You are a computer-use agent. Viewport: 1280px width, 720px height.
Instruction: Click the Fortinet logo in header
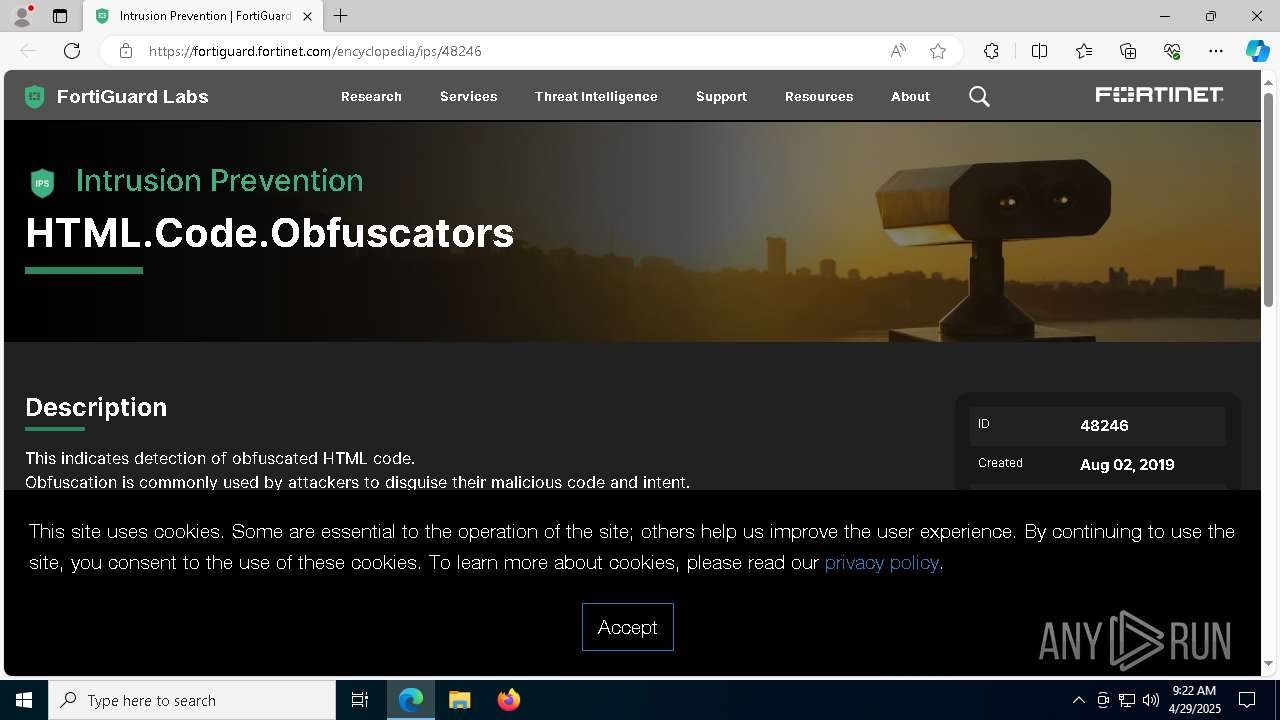tap(1160, 95)
